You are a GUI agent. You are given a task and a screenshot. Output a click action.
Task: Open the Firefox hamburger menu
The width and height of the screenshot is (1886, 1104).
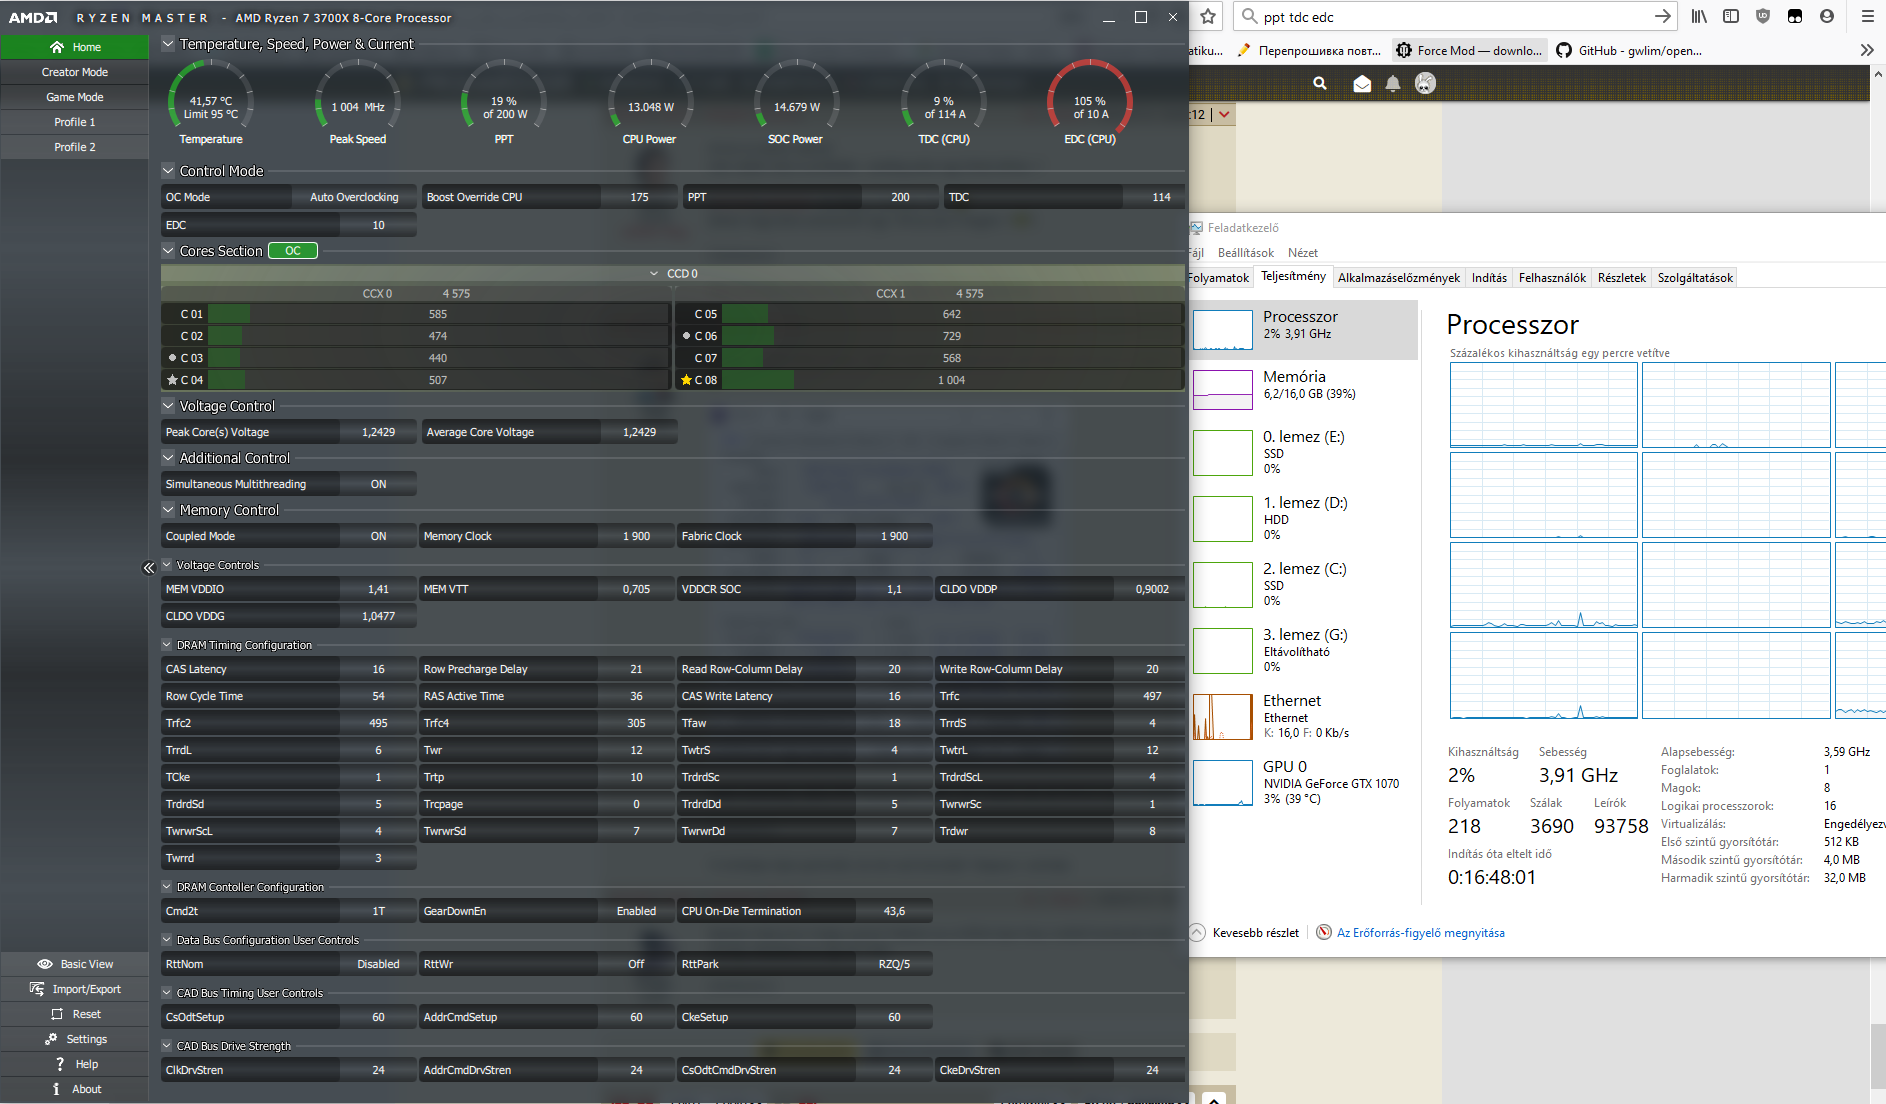pyautogui.click(x=1867, y=16)
